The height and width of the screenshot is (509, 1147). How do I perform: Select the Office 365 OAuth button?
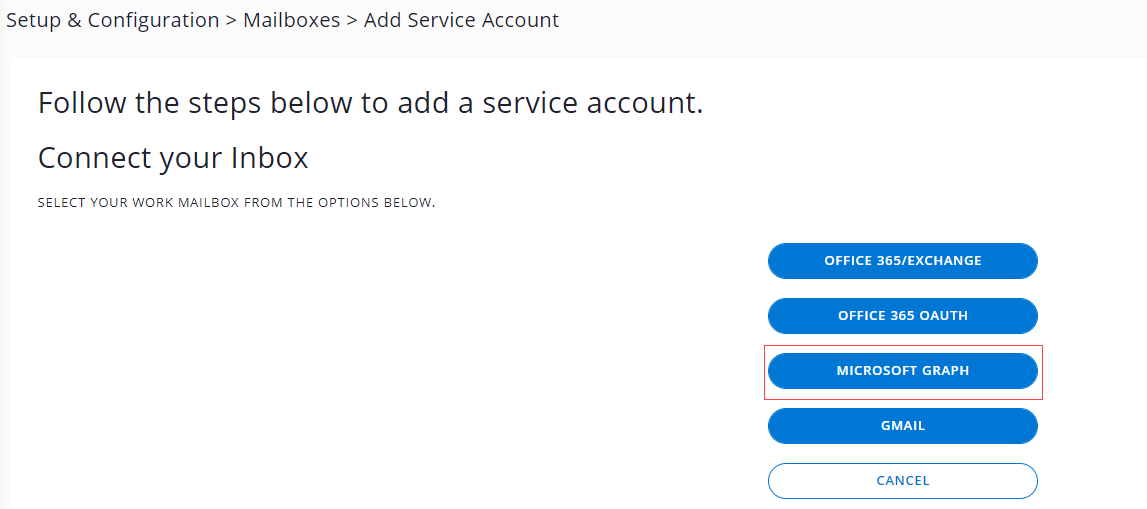point(902,316)
